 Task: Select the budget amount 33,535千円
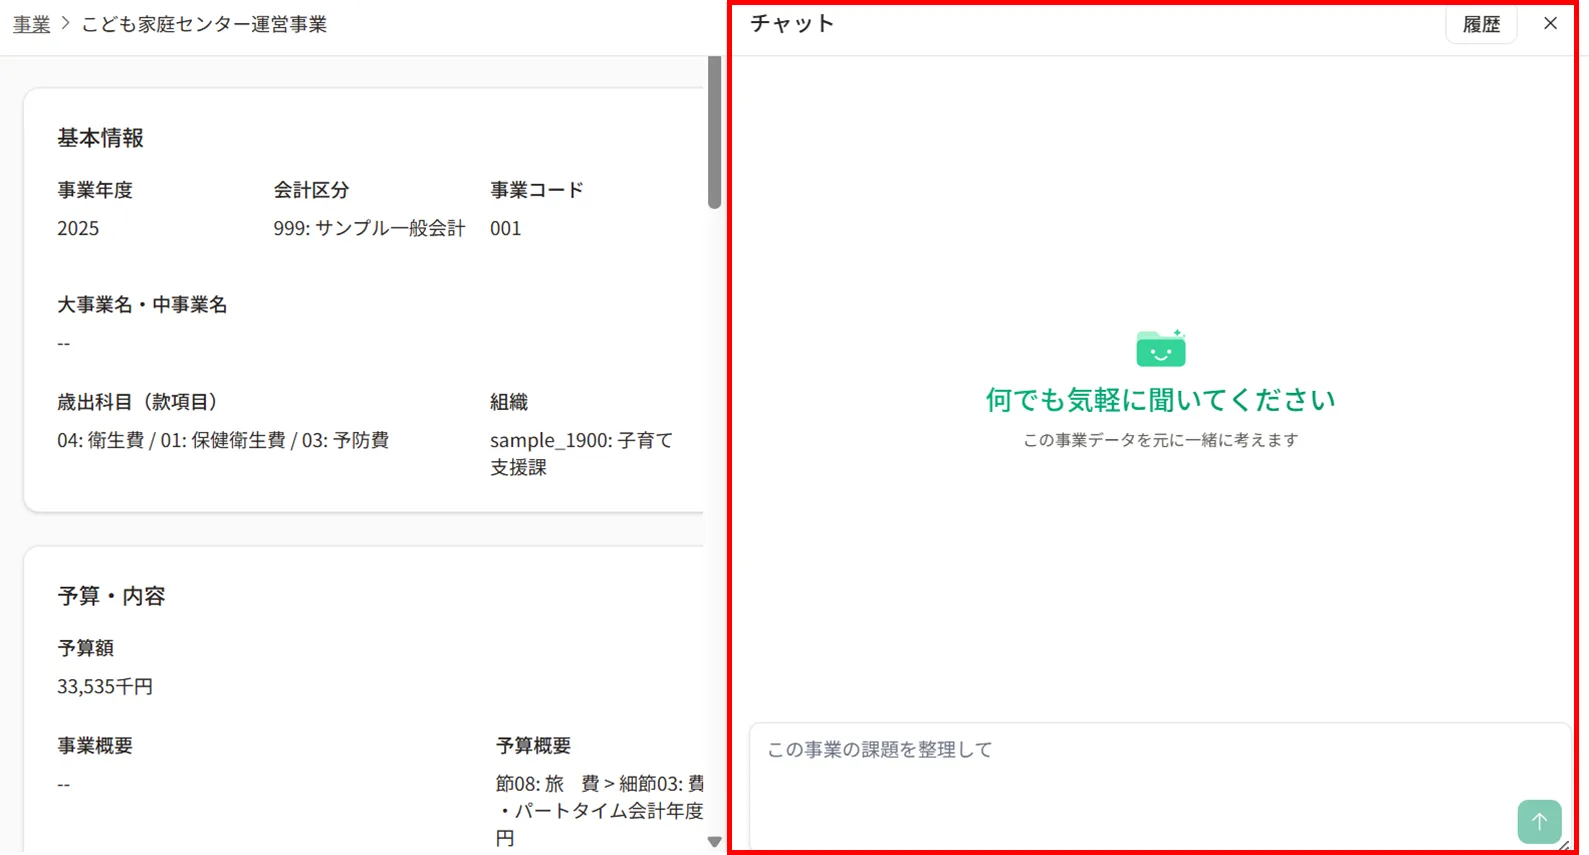[105, 686]
